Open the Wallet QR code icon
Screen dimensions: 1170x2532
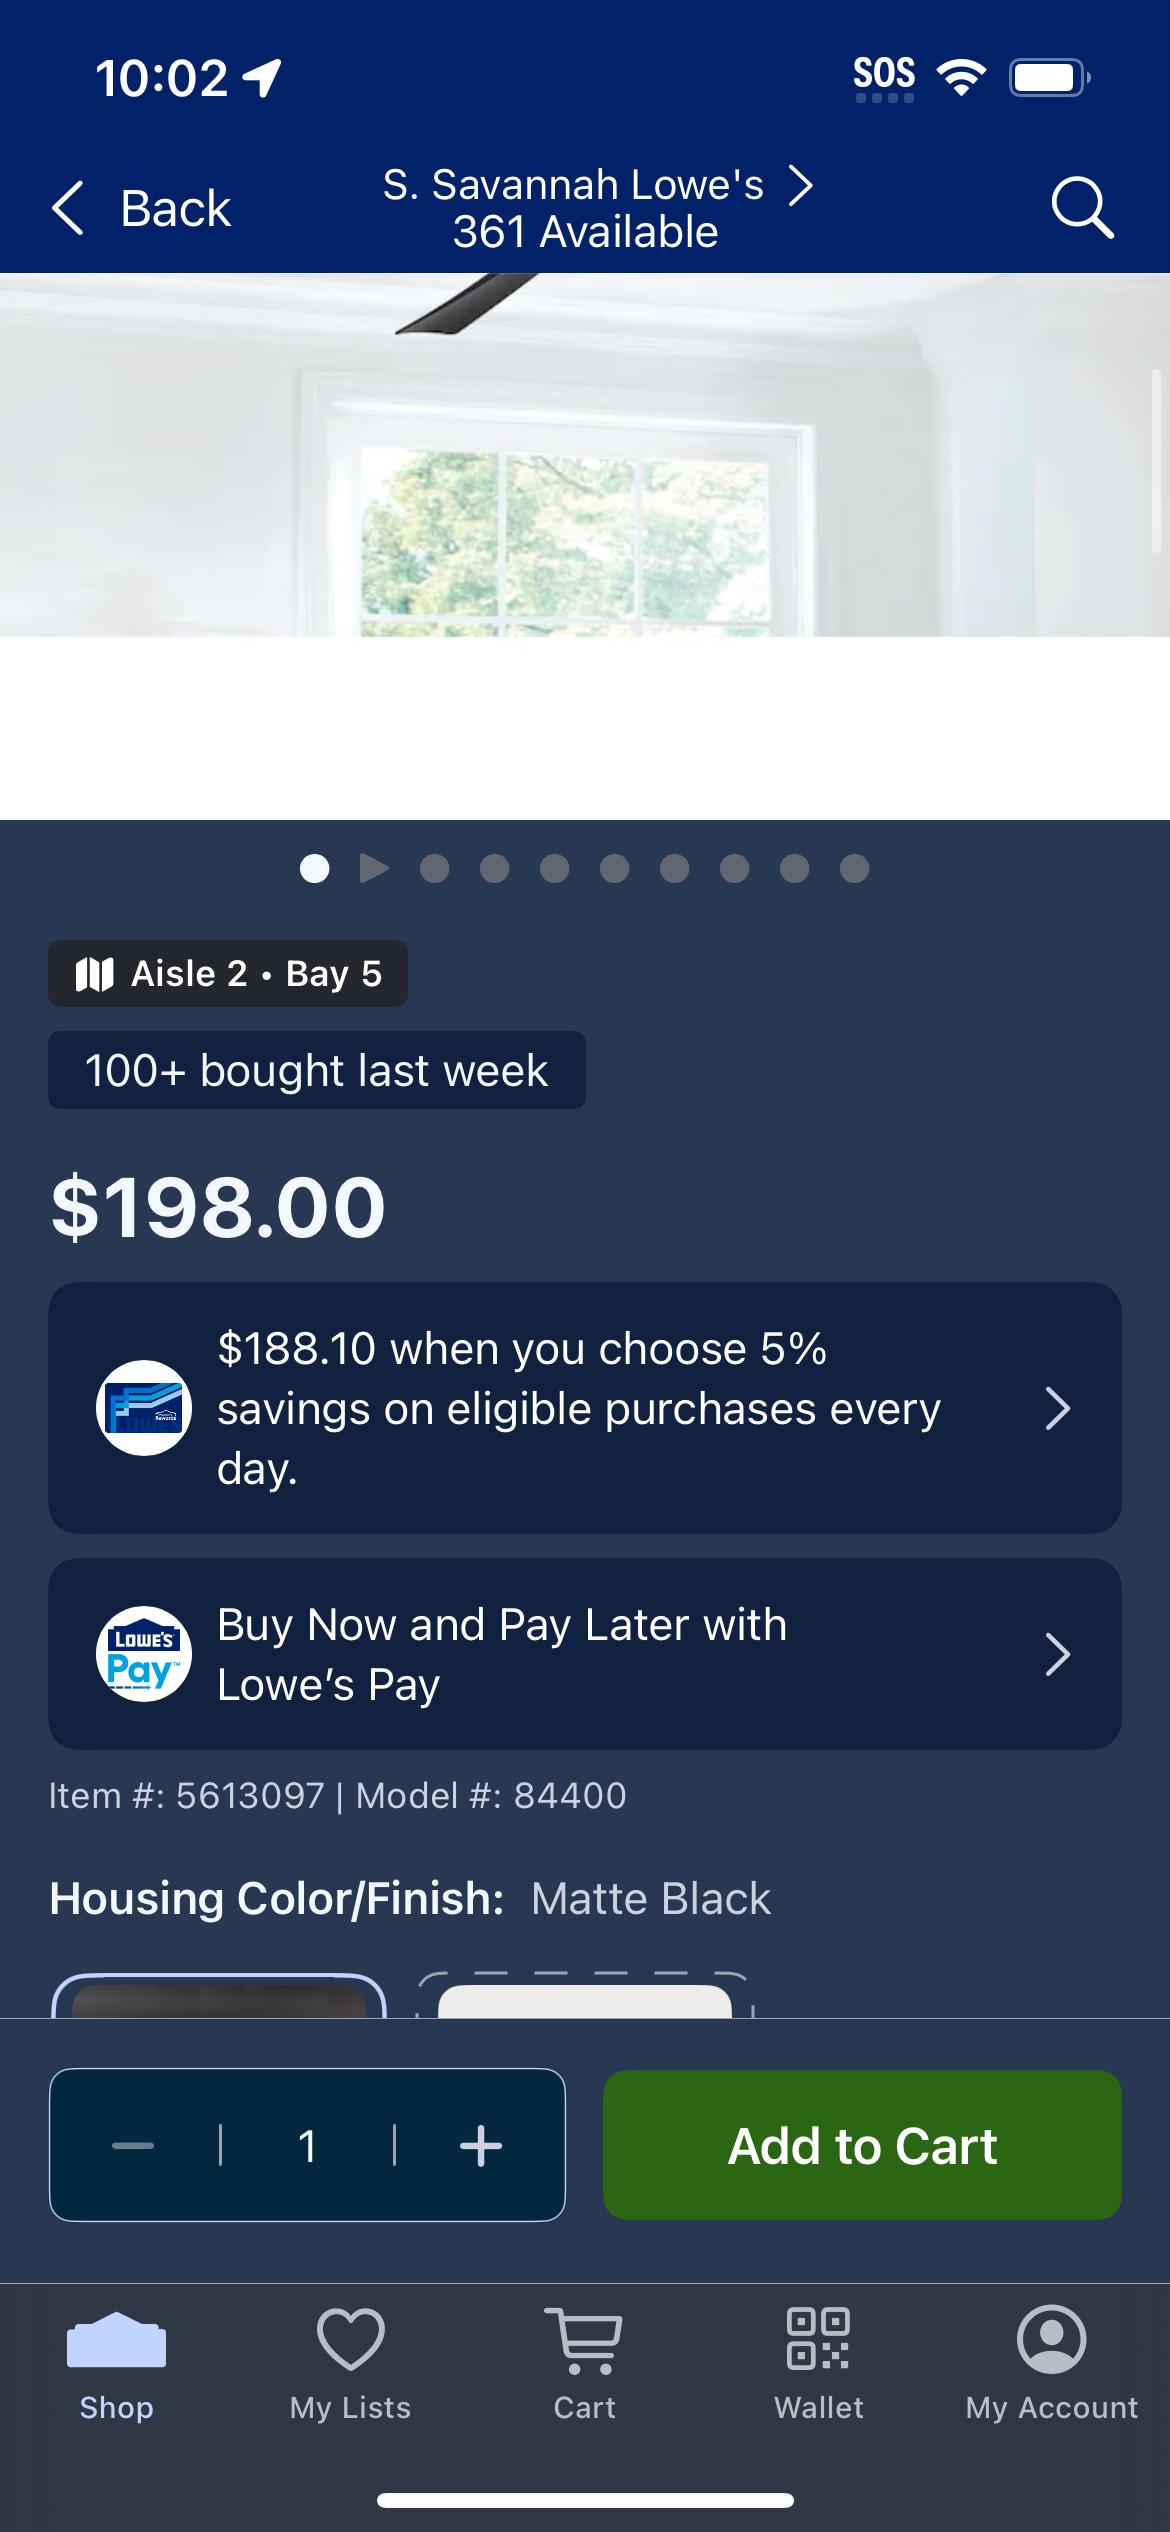point(818,2338)
